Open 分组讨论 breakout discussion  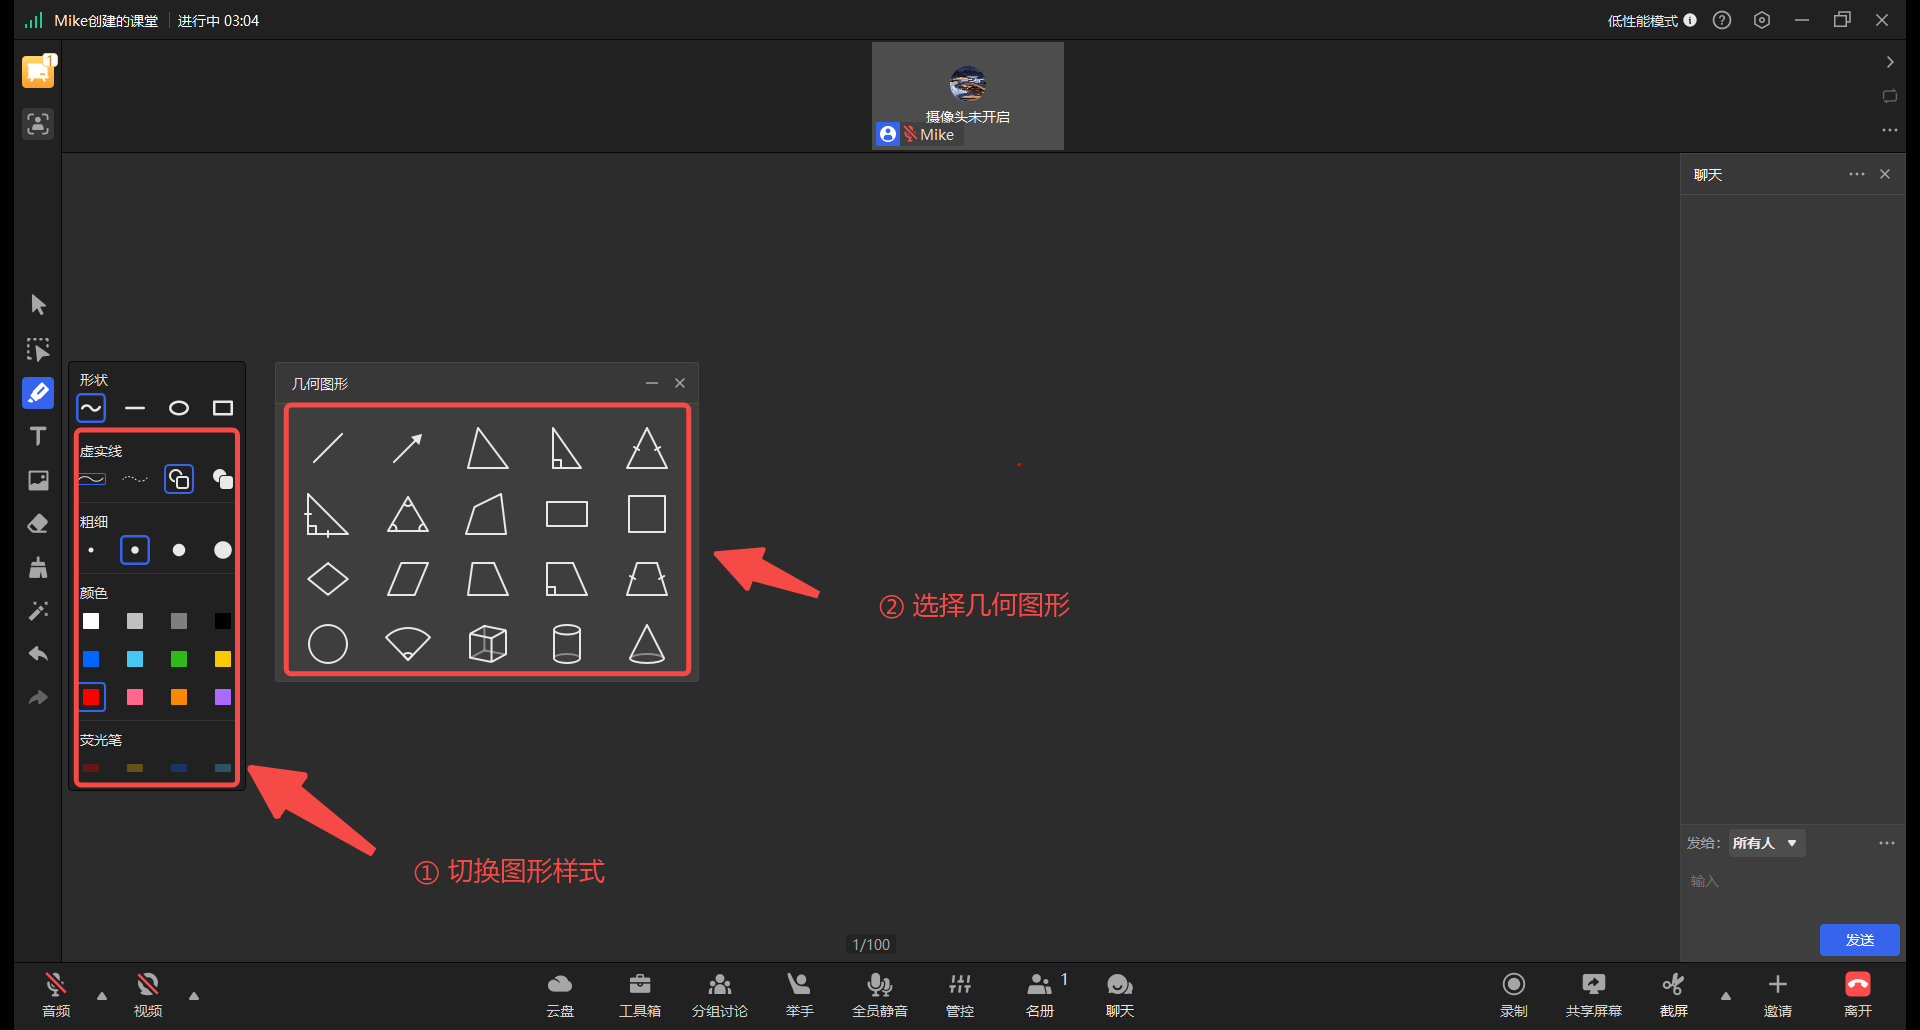(720, 995)
